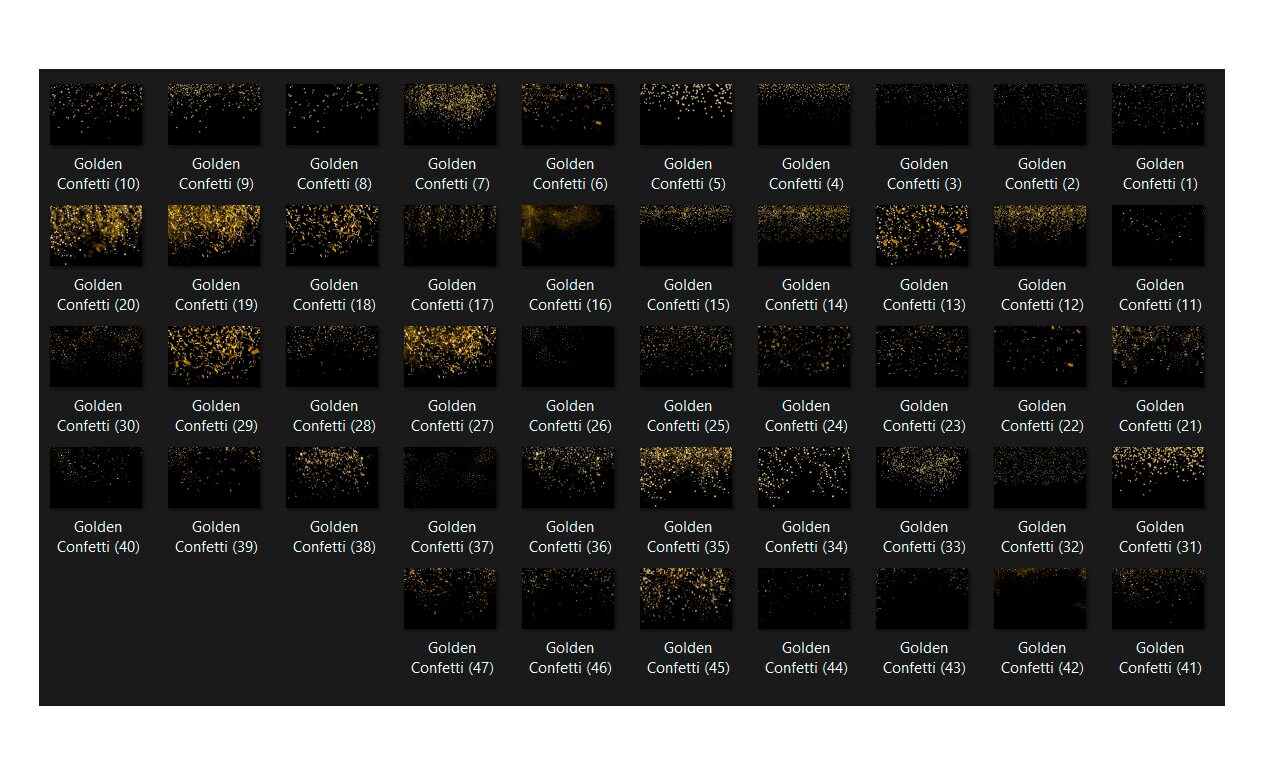Viewport: 1264px width, 766px height.
Task: Click the Golden Confetti (6) thumbnail
Action: (568, 114)
